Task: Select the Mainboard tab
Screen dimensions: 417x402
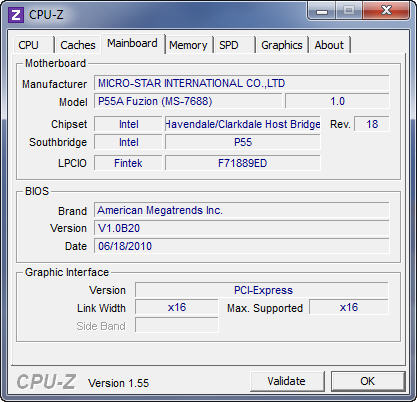Action: tap(132, 43)
